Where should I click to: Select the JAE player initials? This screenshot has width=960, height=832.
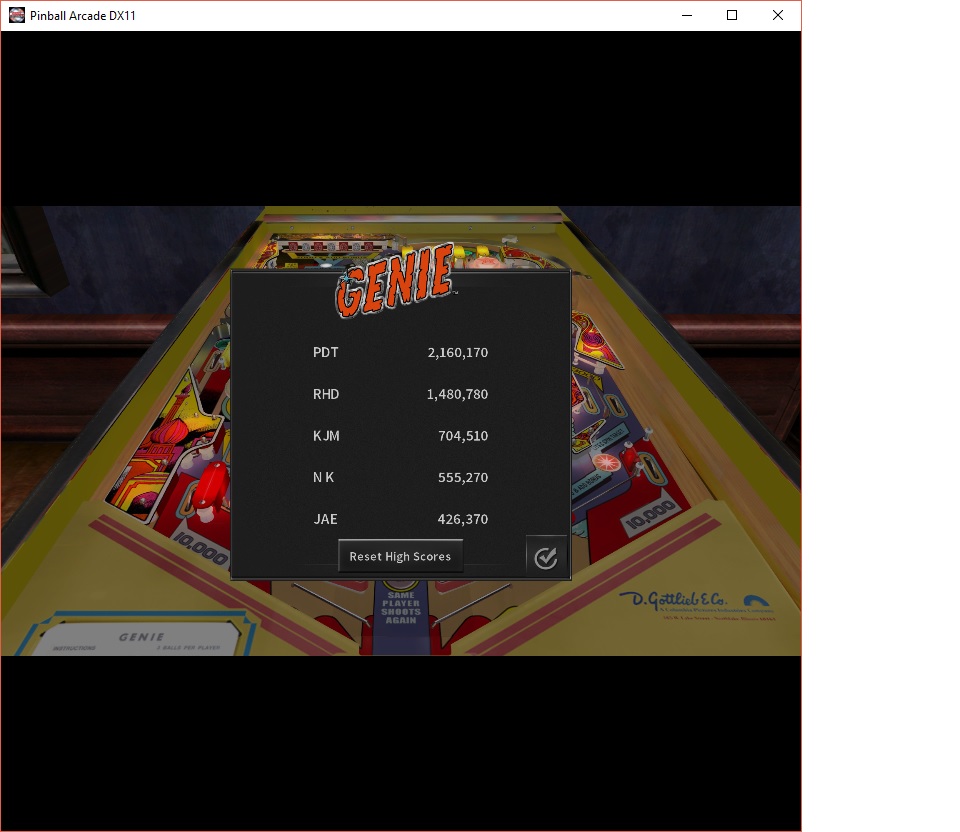(325, 519)
